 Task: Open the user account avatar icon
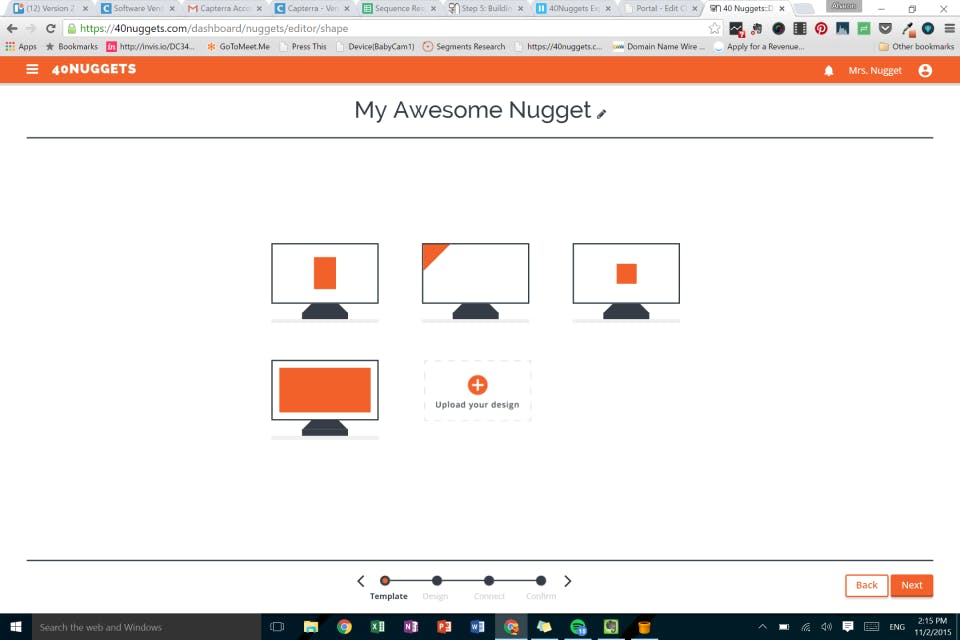point(925,70)
